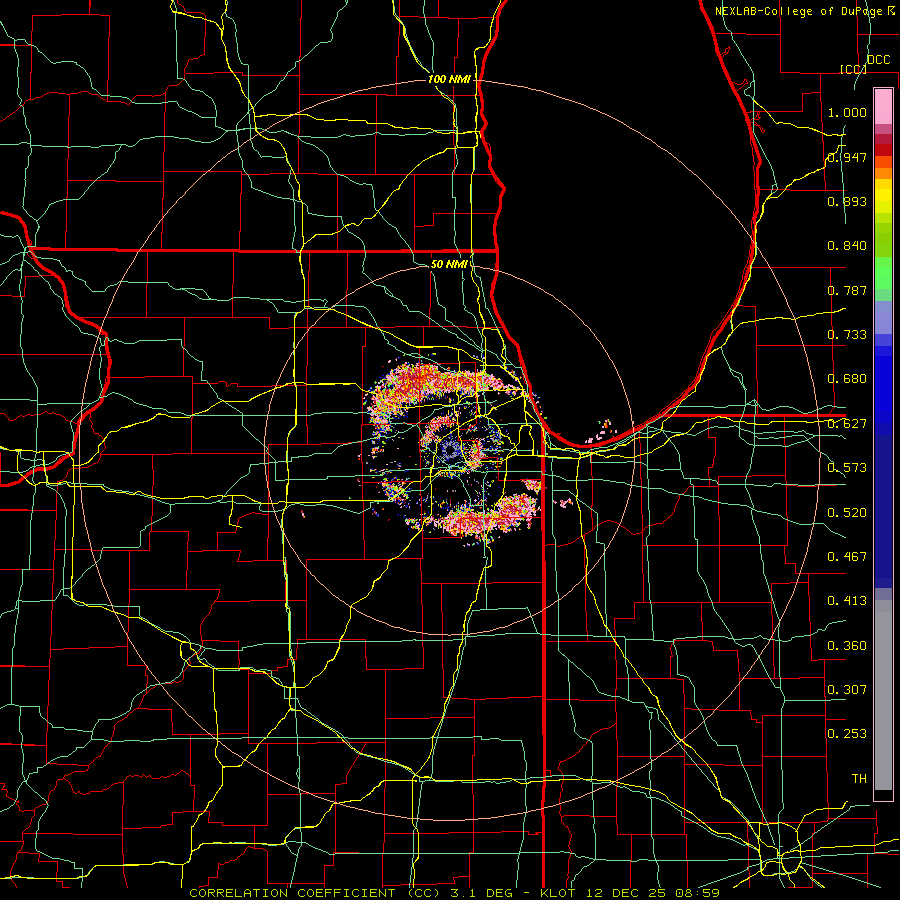Click the 0.680 value on the color scale
The height and width of the screenshot is (900, 900).
pos(847,378)
